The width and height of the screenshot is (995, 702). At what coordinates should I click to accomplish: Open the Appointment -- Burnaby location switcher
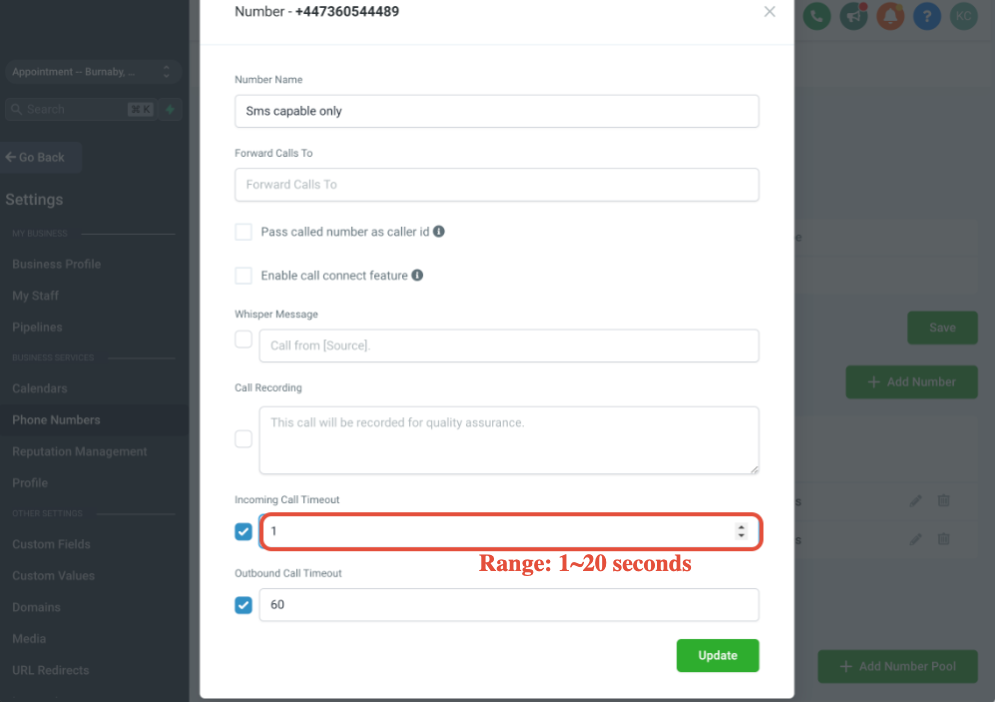click(93, 72)
